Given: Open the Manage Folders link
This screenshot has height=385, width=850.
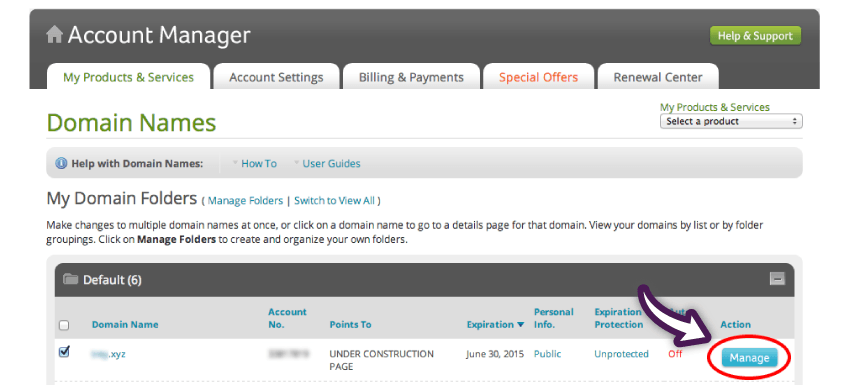Looking at the screenshot, I should click(x=245, y=201).
